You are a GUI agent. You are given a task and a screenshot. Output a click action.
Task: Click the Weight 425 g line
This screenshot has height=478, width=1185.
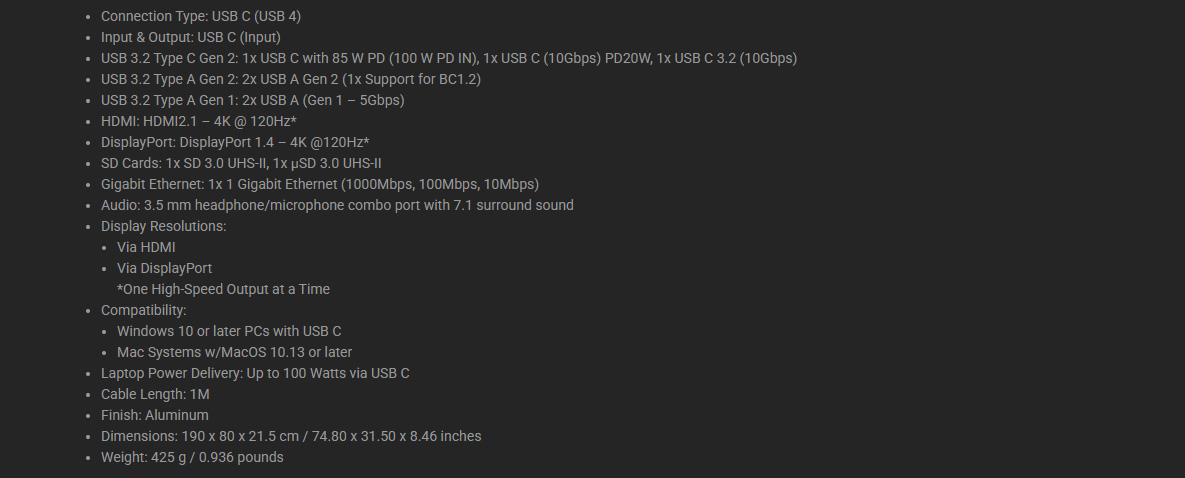[192, 458]
